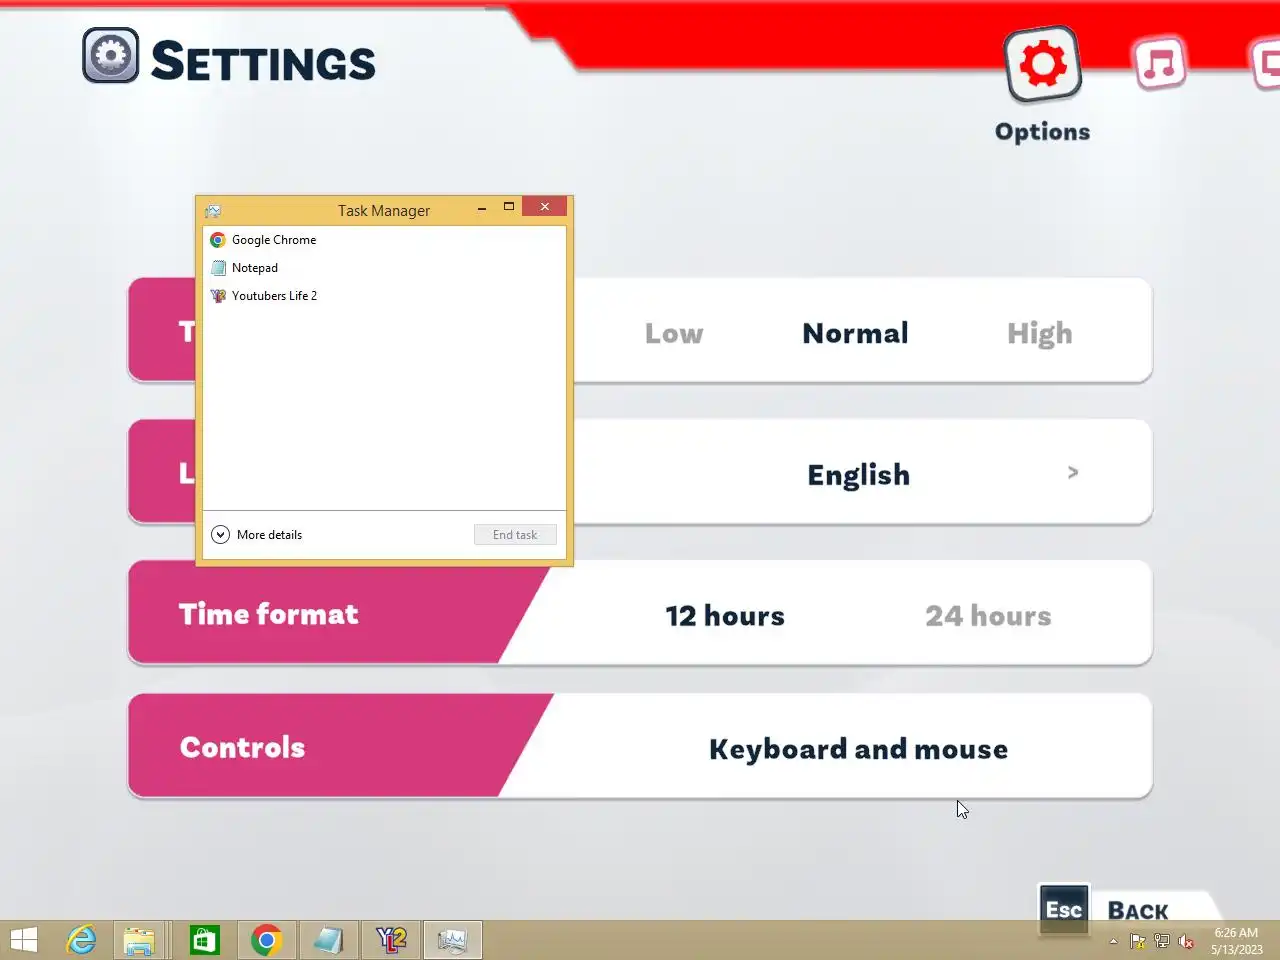
Task: Select Low quality option
Action: click(x=674, y=333)
